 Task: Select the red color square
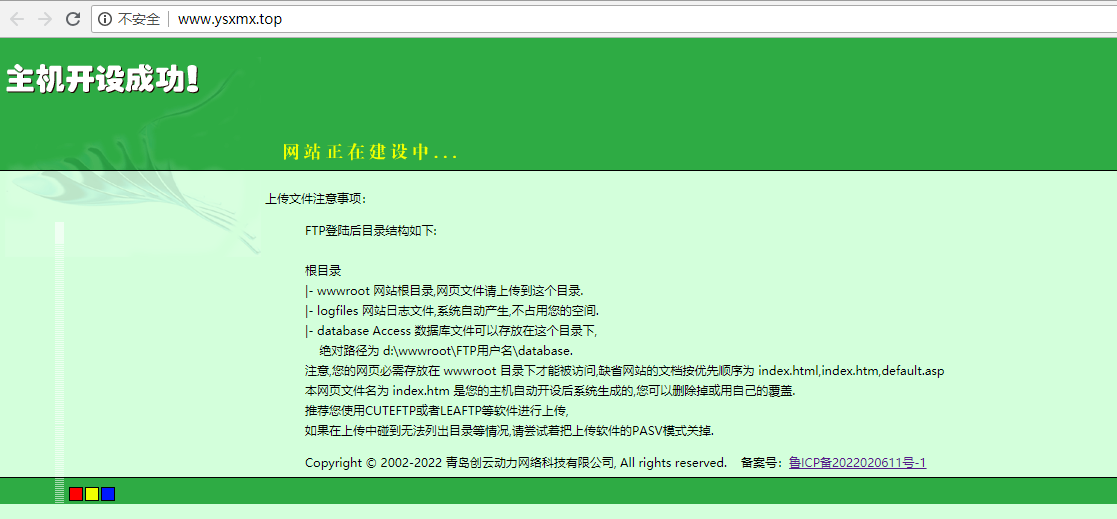(x=76, y=494)
